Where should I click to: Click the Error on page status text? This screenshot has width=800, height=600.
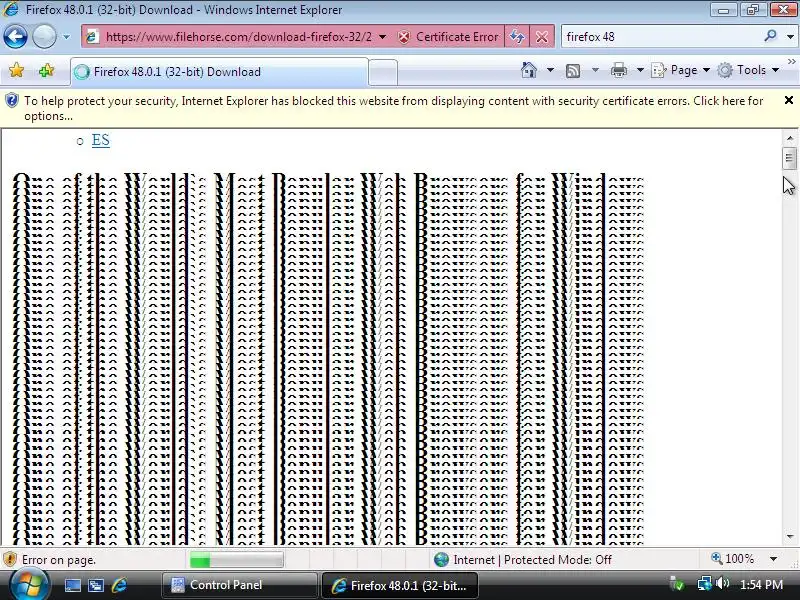point(59,560)
